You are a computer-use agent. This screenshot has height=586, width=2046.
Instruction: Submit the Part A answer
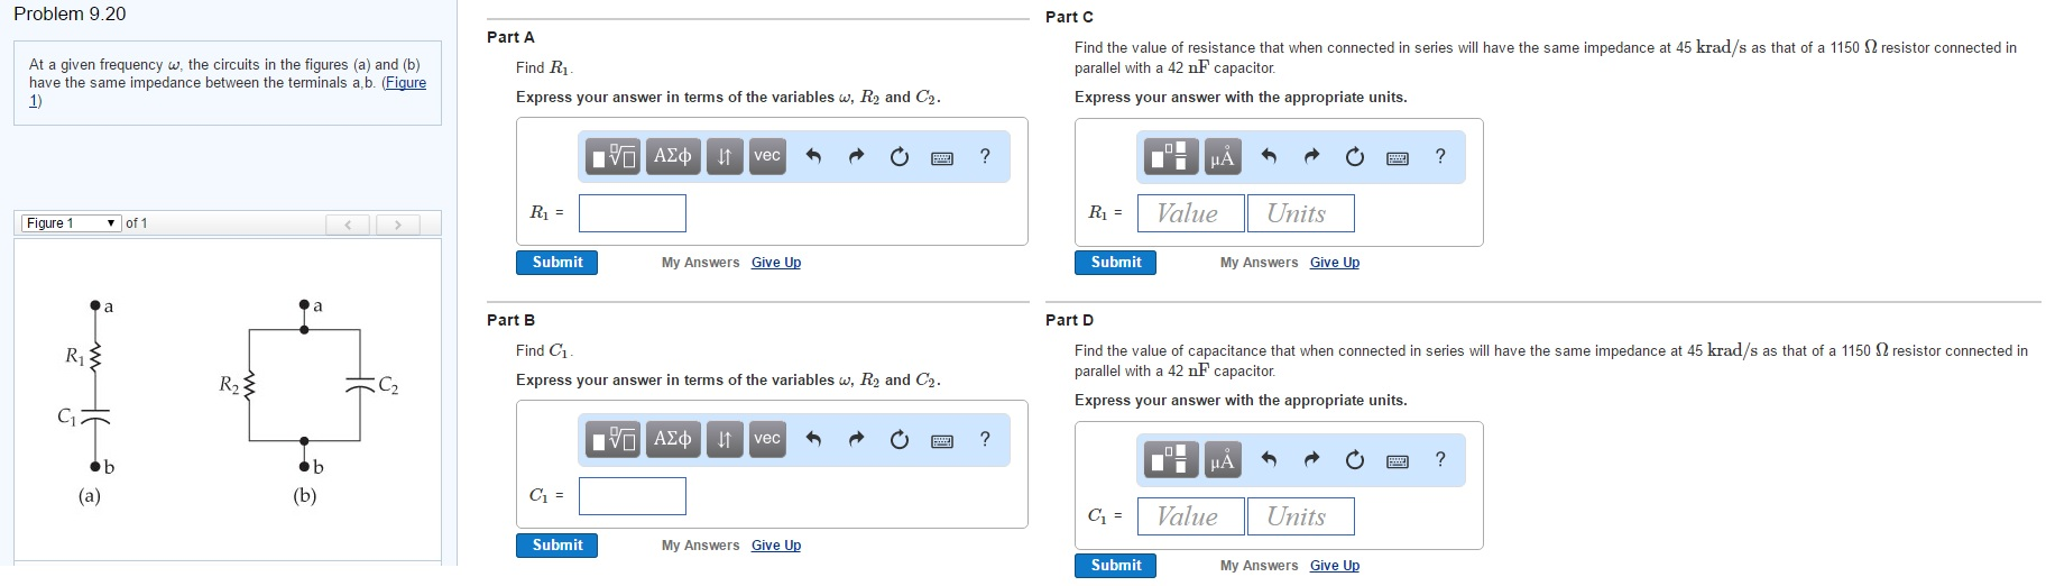click(556, 262)
